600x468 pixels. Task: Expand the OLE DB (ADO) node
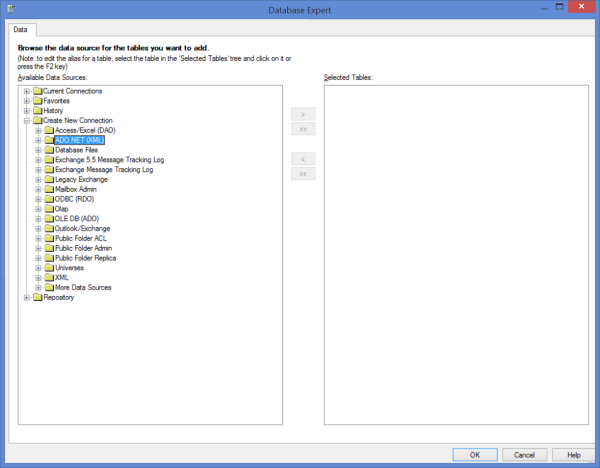38,219
